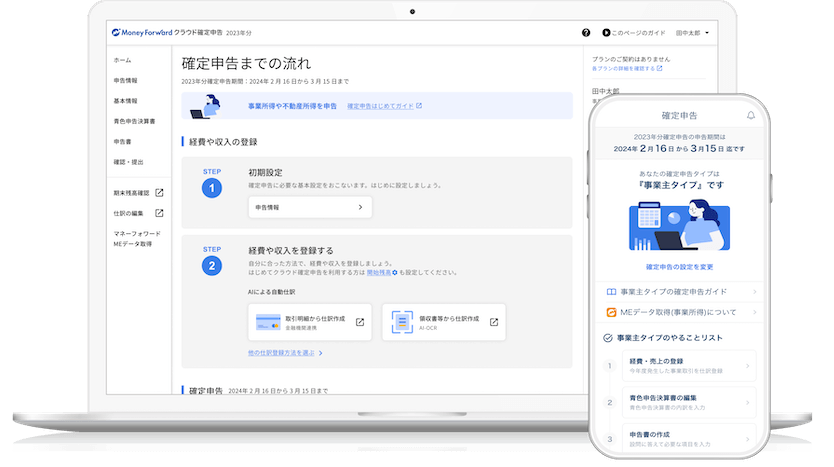Click 期末残高確認 external link icon
This screenshot has width=834, height=467.
[x=159, y=193]
